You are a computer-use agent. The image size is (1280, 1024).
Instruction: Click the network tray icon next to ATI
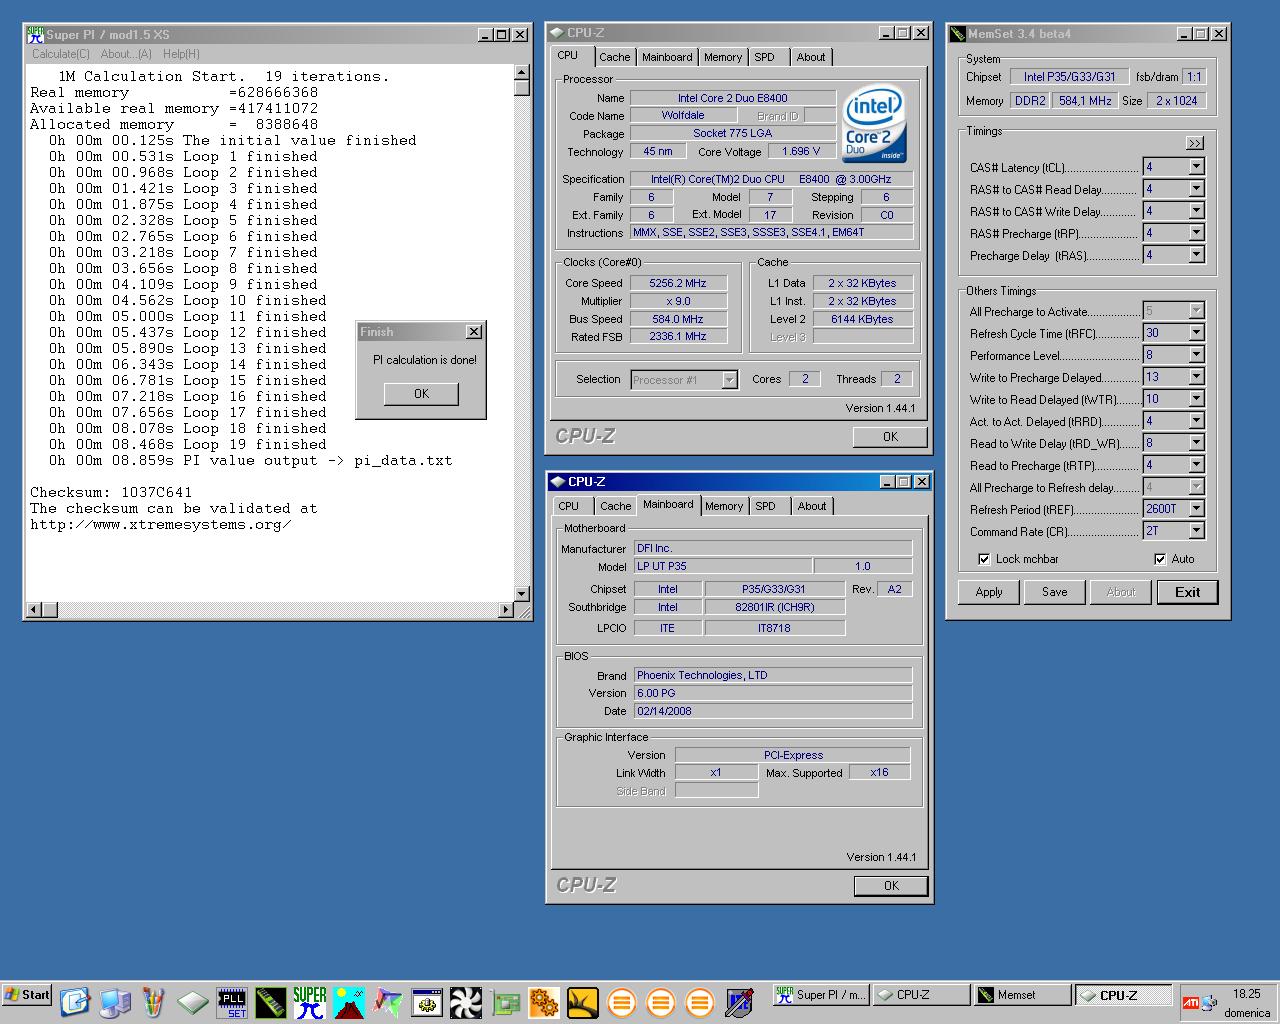[x=1210, y=1003]
